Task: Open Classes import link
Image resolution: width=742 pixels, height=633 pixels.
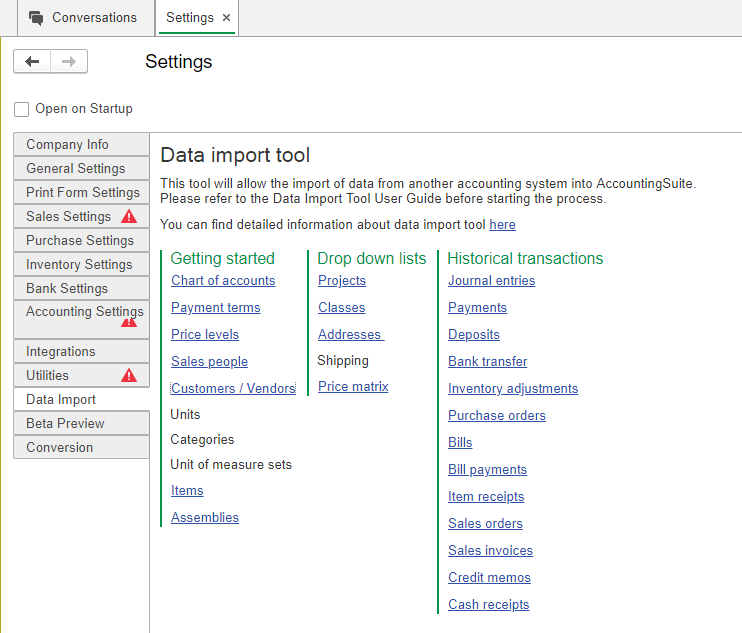Action: (x=342, y=308)
